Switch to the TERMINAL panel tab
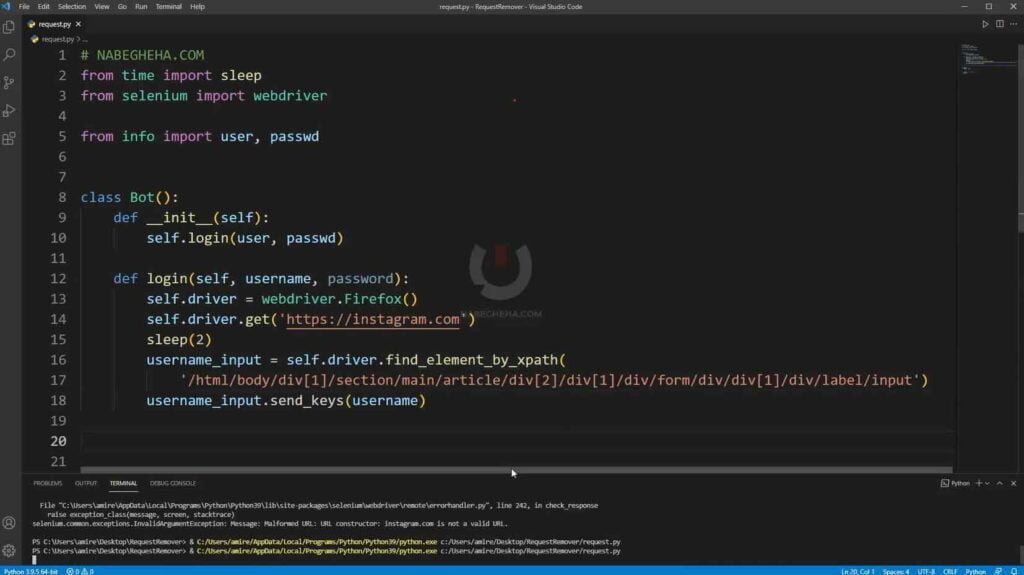The image size is (1024, 575). tap(123, 483)
